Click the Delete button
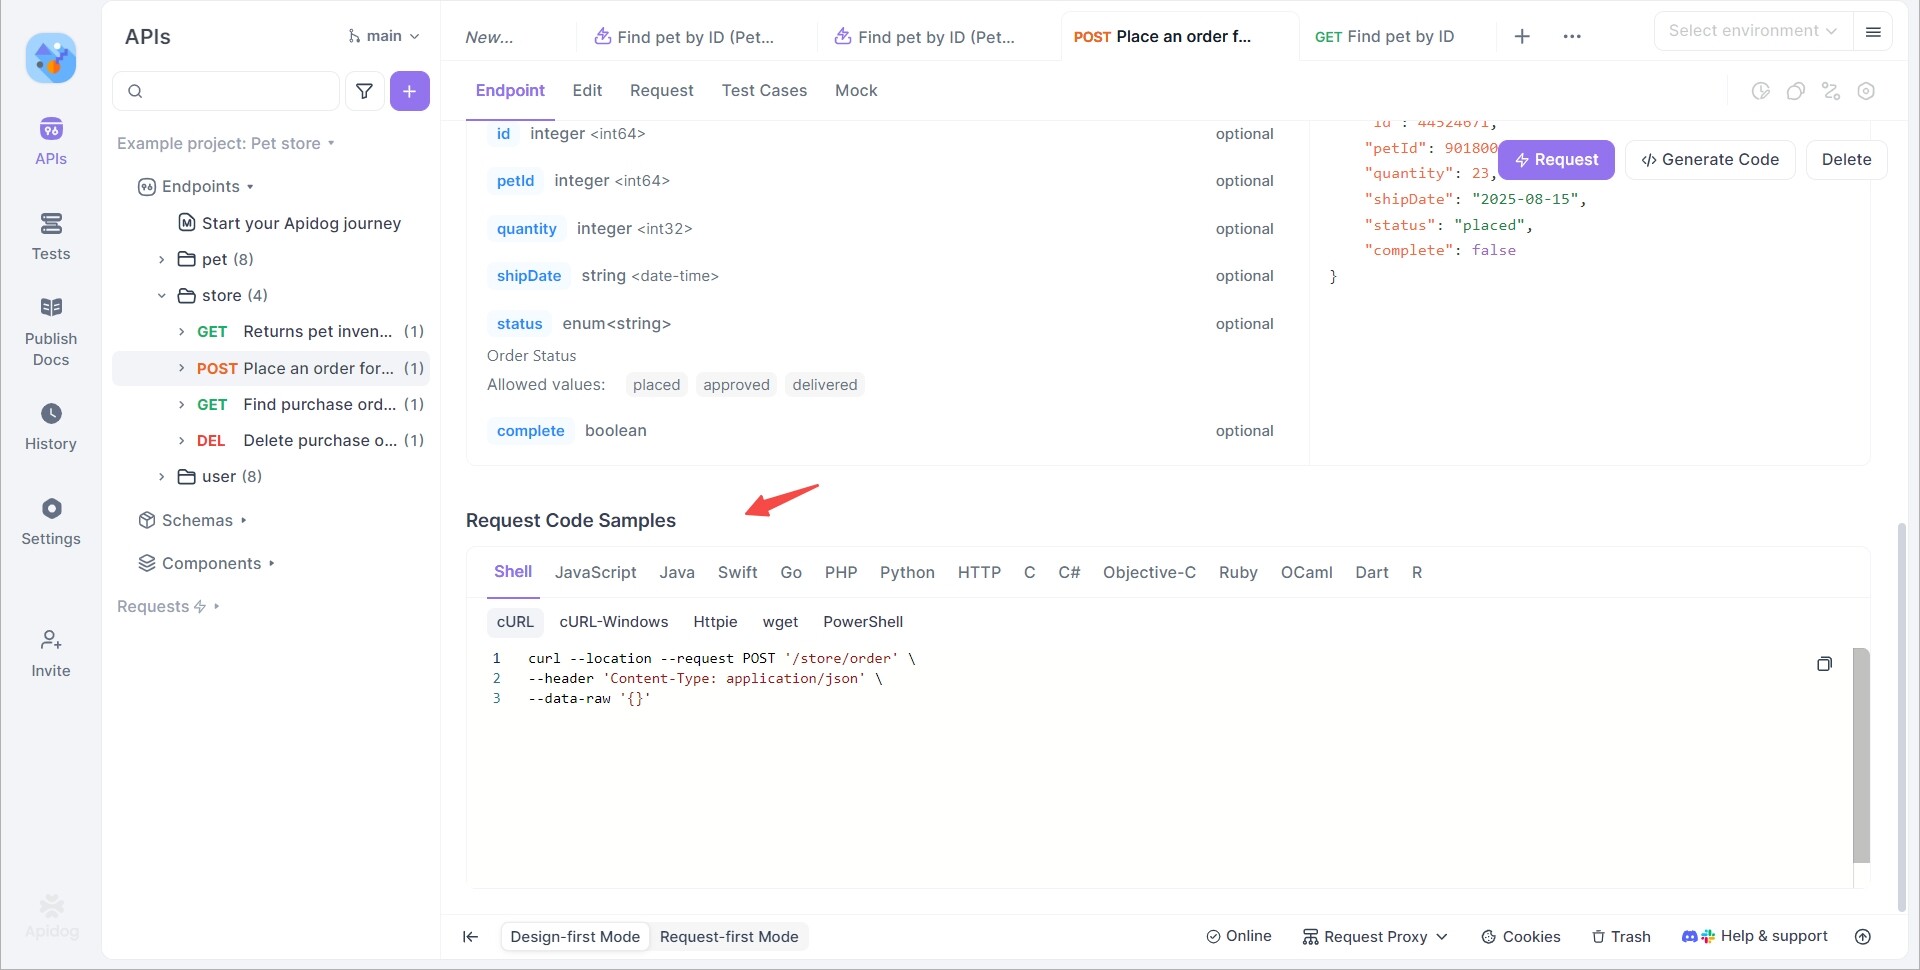1920x970 pixels. 1846,160
